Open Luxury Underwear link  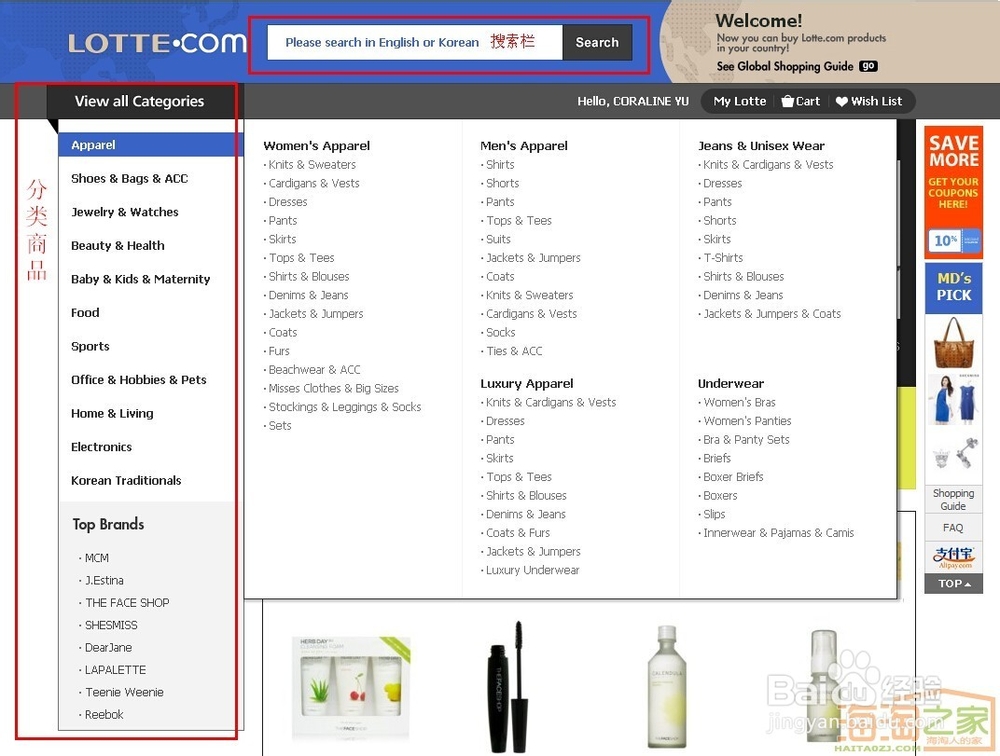click(x=533, y=570)
